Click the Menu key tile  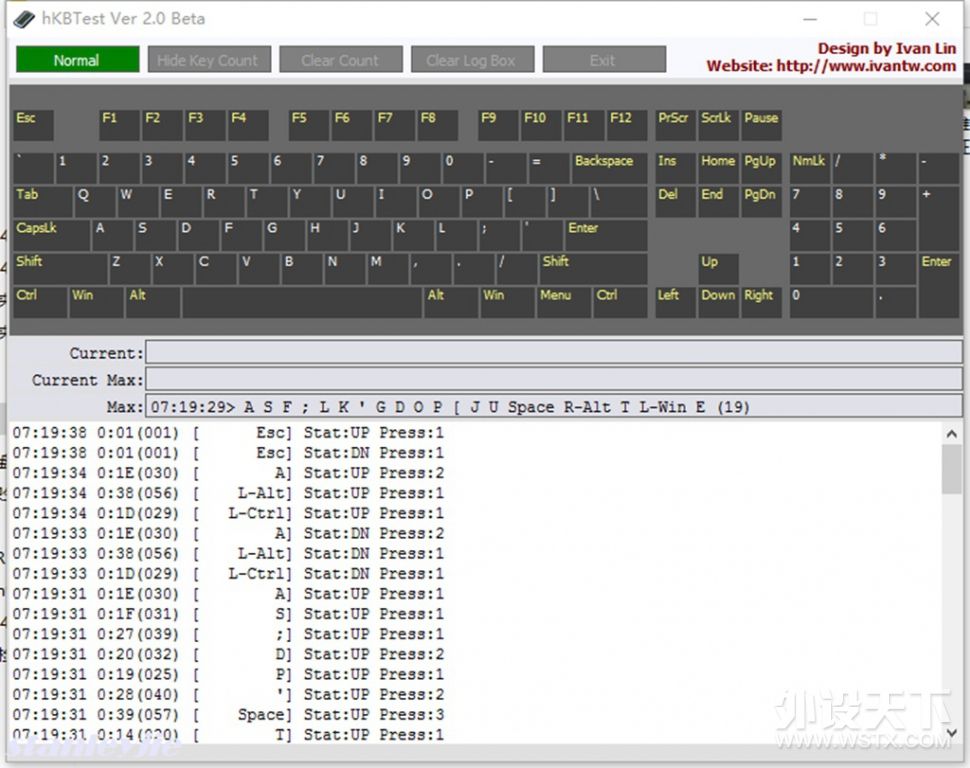tap(564, 302)
